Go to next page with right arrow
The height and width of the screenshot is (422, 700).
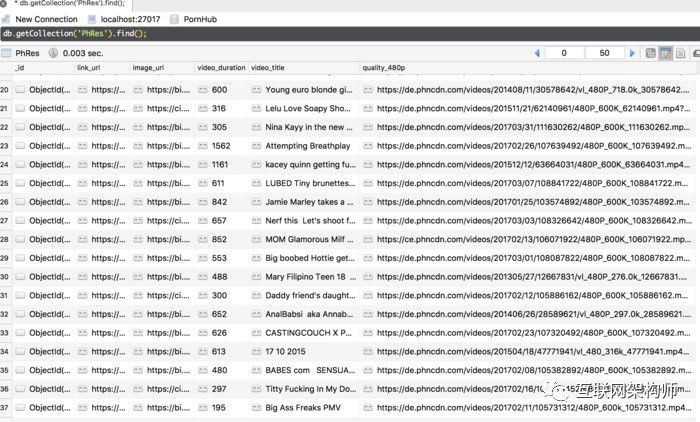pos(632,53)
